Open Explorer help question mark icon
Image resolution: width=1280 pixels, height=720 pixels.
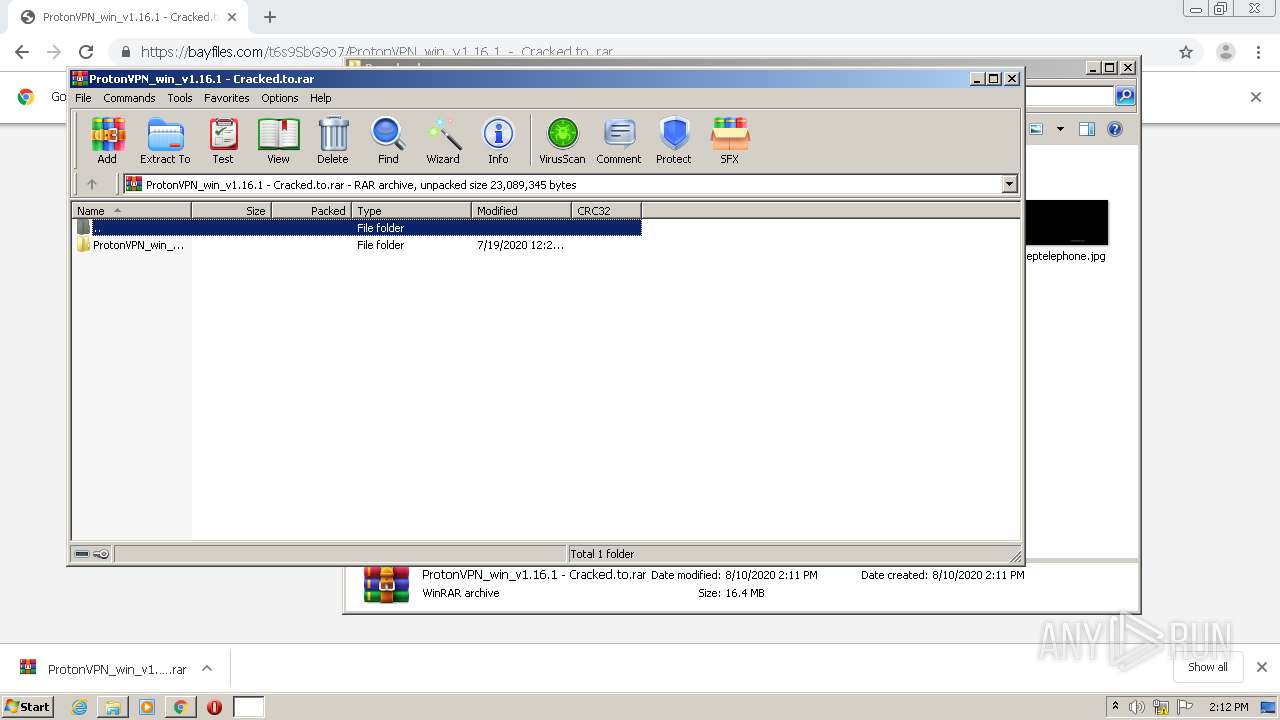(1115, 129)
